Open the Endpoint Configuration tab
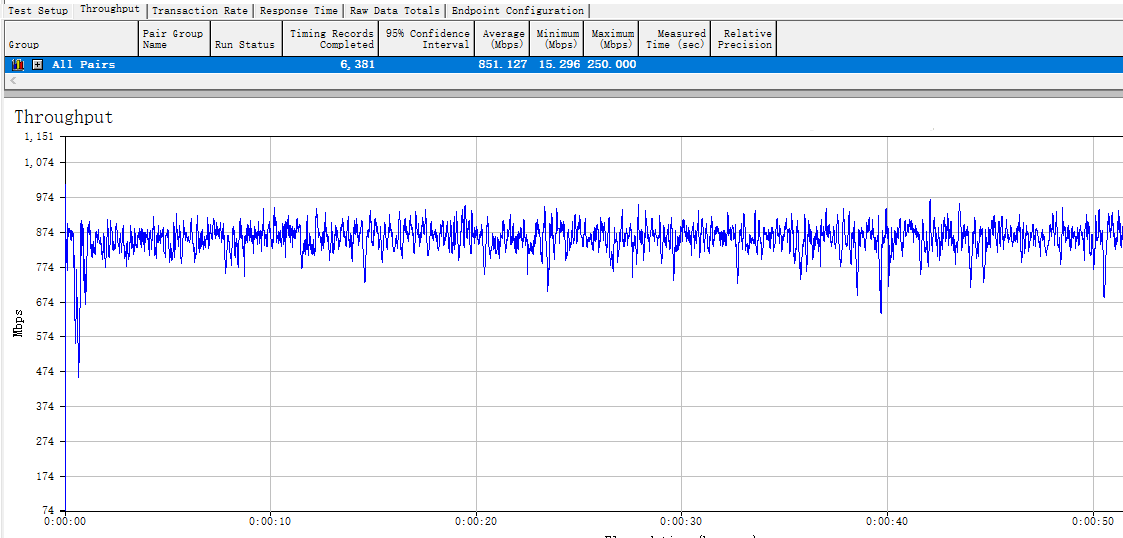Screen dimensions: 1123x538 click(517, 11)
